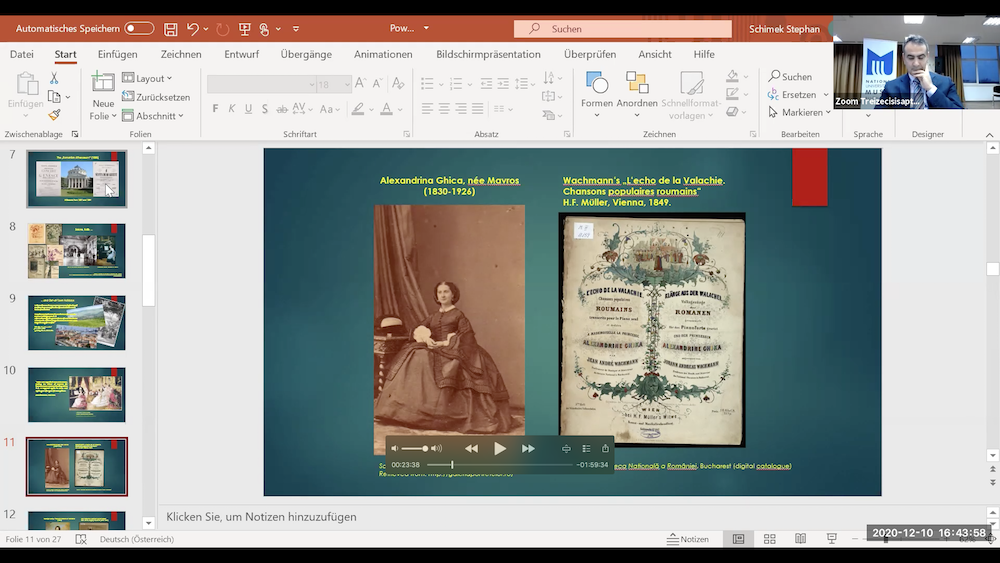The height and width of the screenshot is (563, 1000).
Task: Click the Save disk icon
Action: 170,29
